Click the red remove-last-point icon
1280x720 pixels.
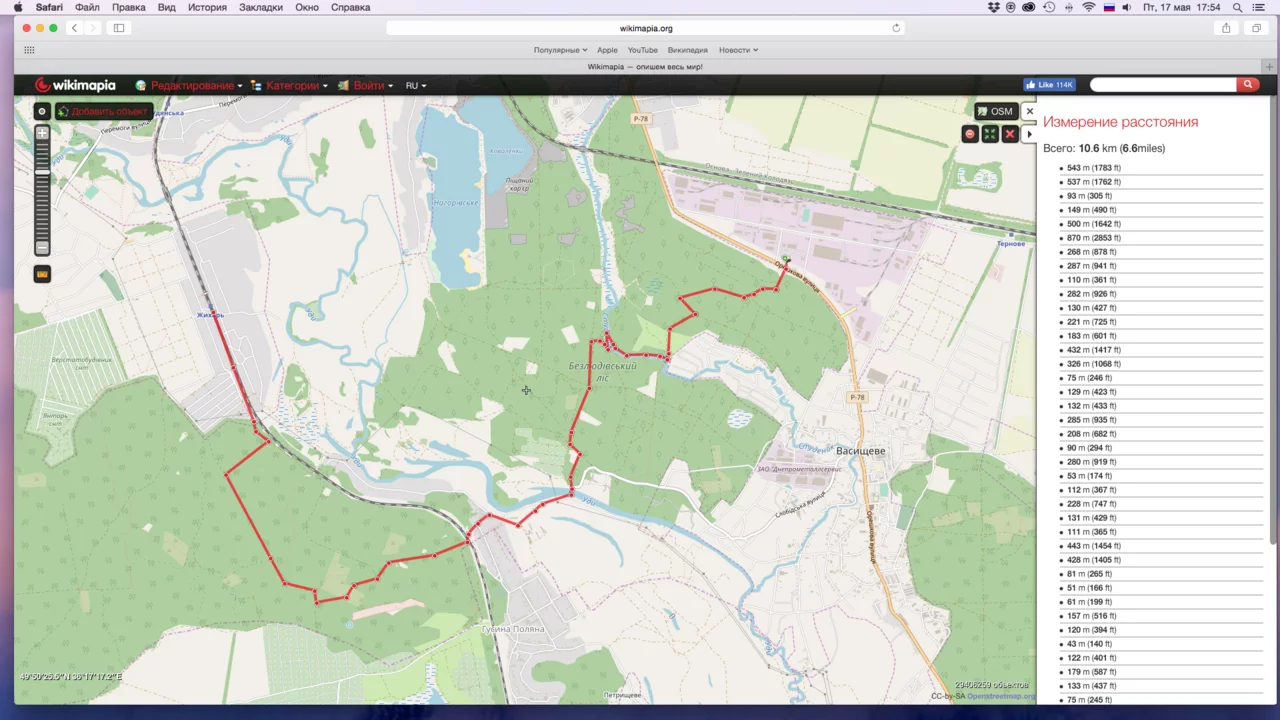tap(969, 134)
